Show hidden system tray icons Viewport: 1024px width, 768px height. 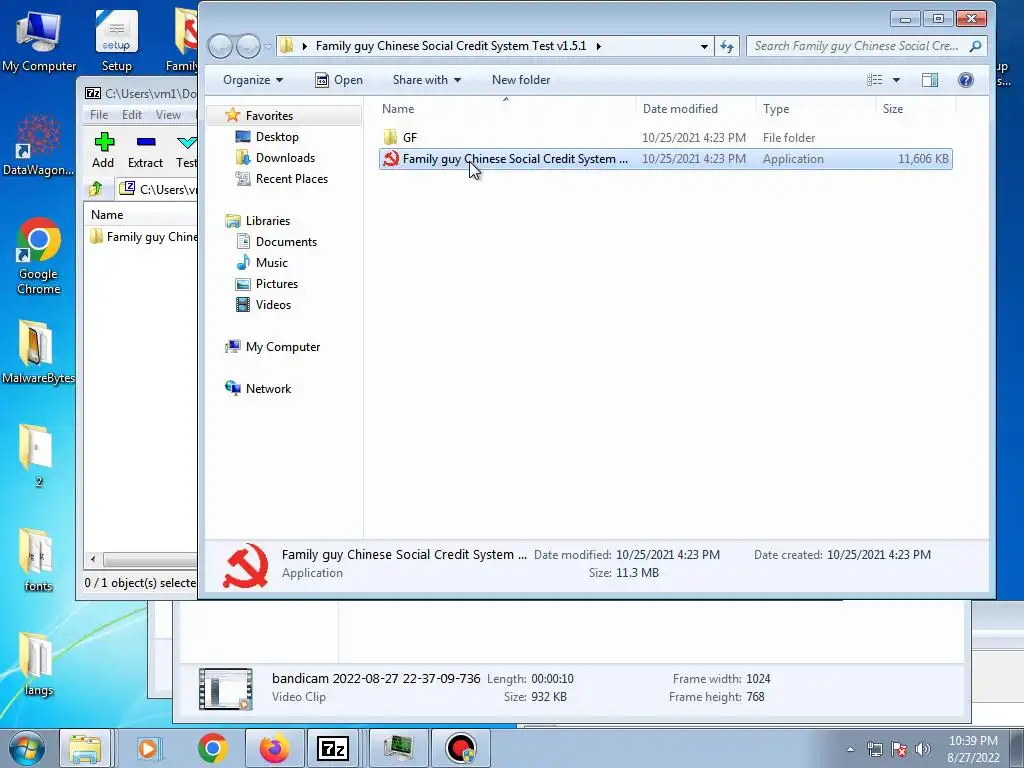pos(850,749)
